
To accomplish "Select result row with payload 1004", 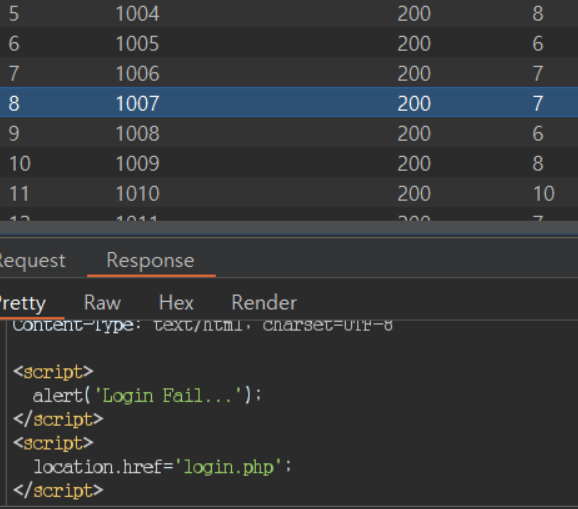I will pos(289,14).
